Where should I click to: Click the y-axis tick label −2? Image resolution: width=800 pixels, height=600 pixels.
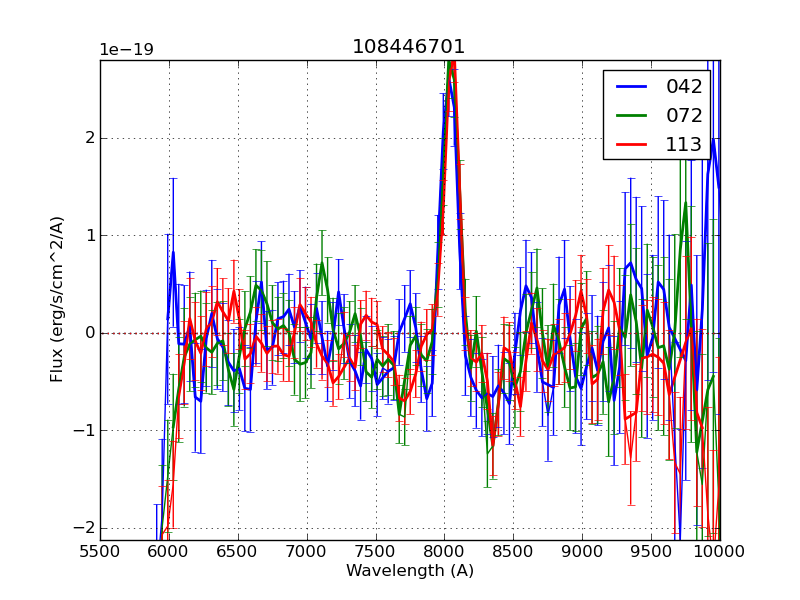(x=84, y=528)
